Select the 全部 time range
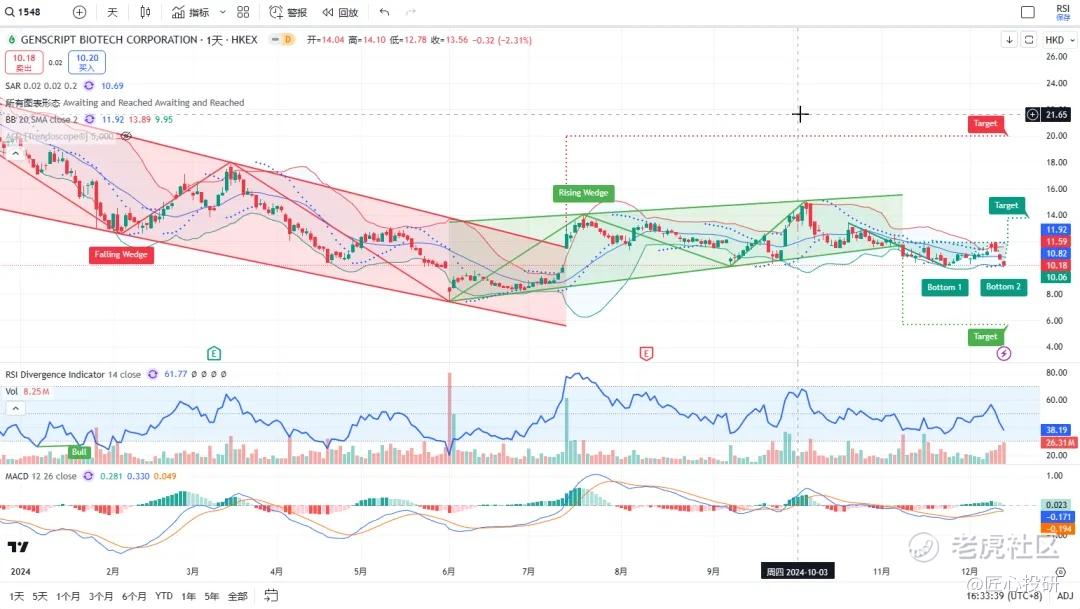The image size is (1080, 609). (238, 596)
